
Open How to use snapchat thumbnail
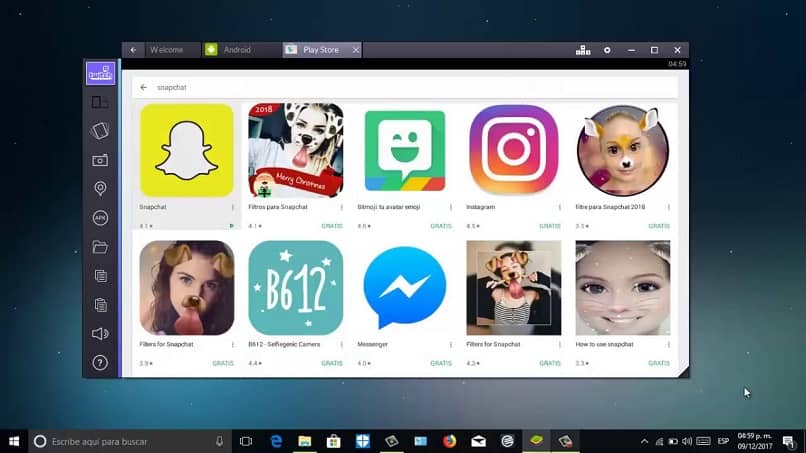coord(622,288)
